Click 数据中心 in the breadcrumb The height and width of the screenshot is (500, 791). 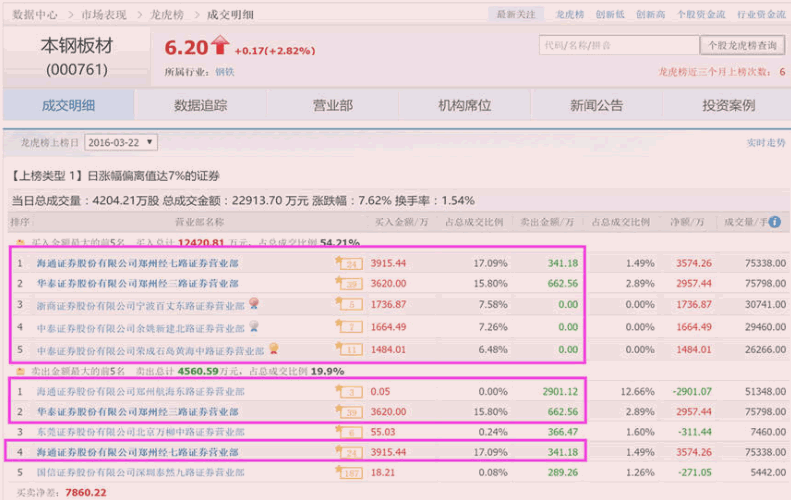tap(35, 15)
